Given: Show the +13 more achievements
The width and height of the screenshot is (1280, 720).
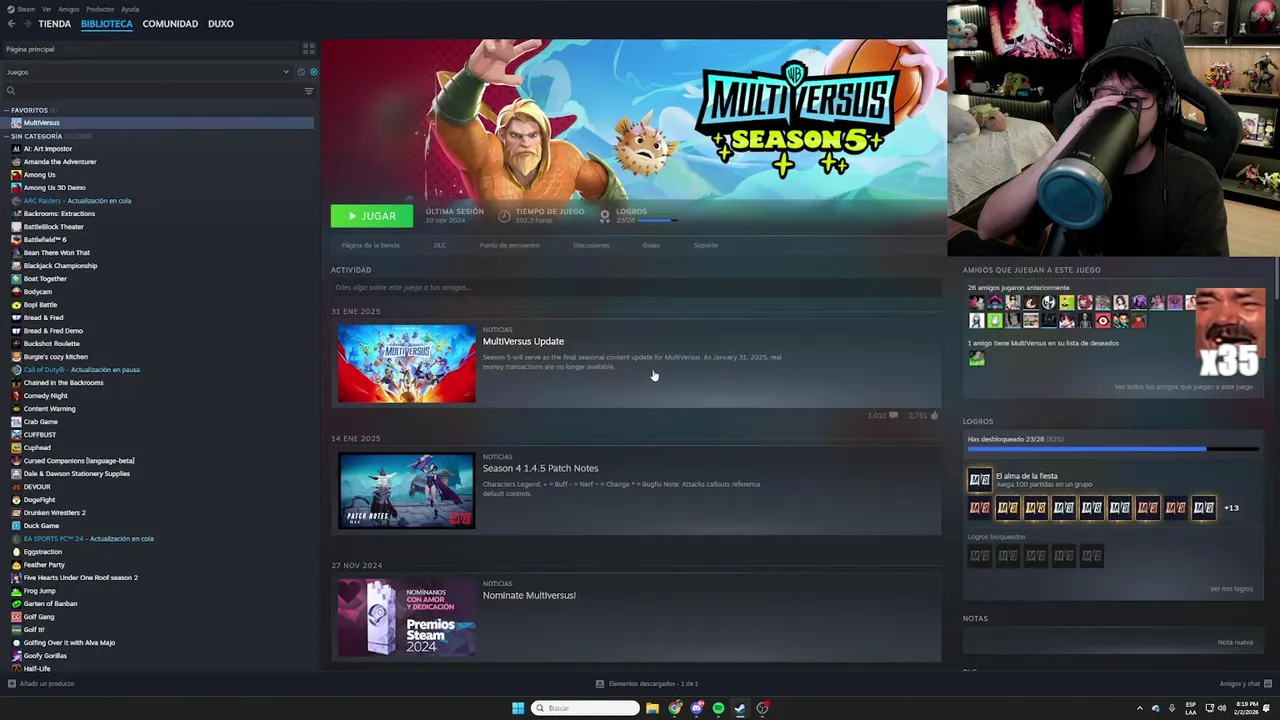Looking at the screenshot, I should point(1231,508).
